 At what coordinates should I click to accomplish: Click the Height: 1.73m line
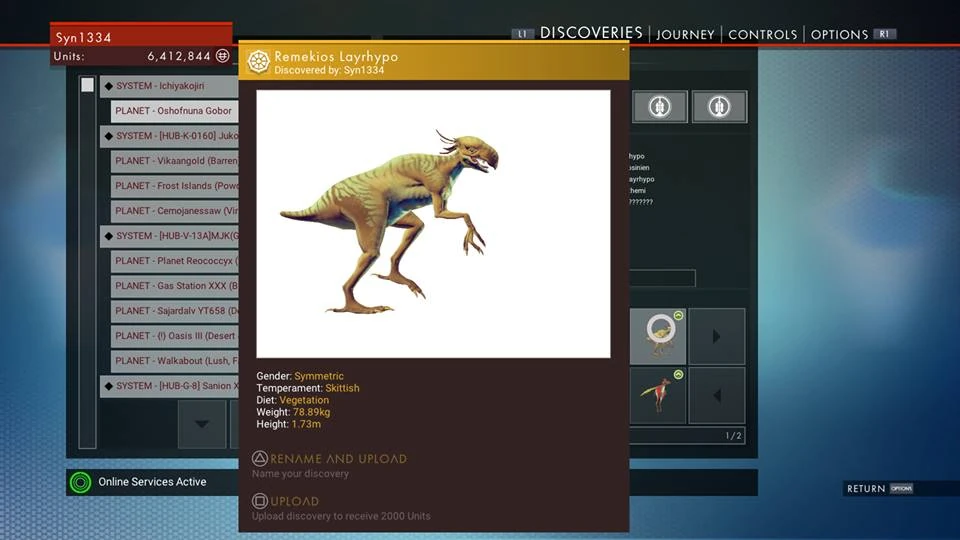click(288, 424)
